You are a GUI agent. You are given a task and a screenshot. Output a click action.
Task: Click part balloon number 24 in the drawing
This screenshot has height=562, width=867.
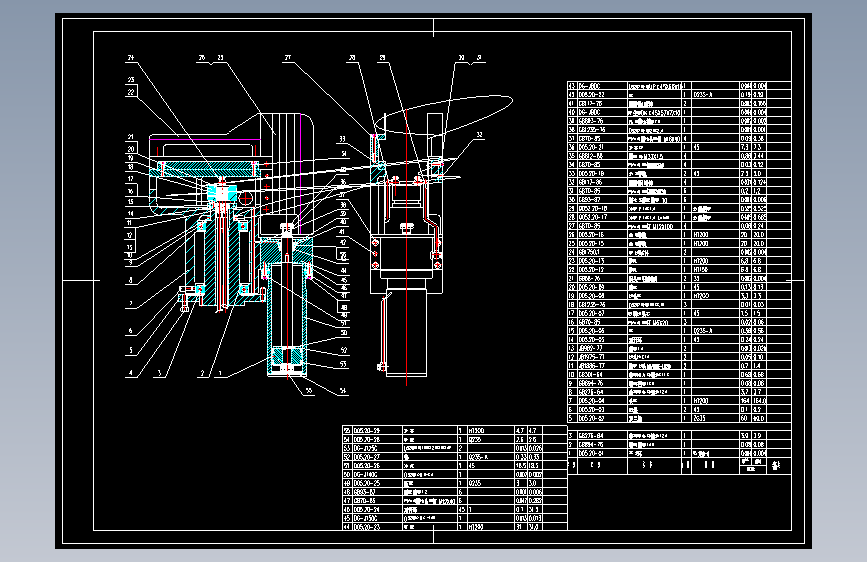coord(131,58)
